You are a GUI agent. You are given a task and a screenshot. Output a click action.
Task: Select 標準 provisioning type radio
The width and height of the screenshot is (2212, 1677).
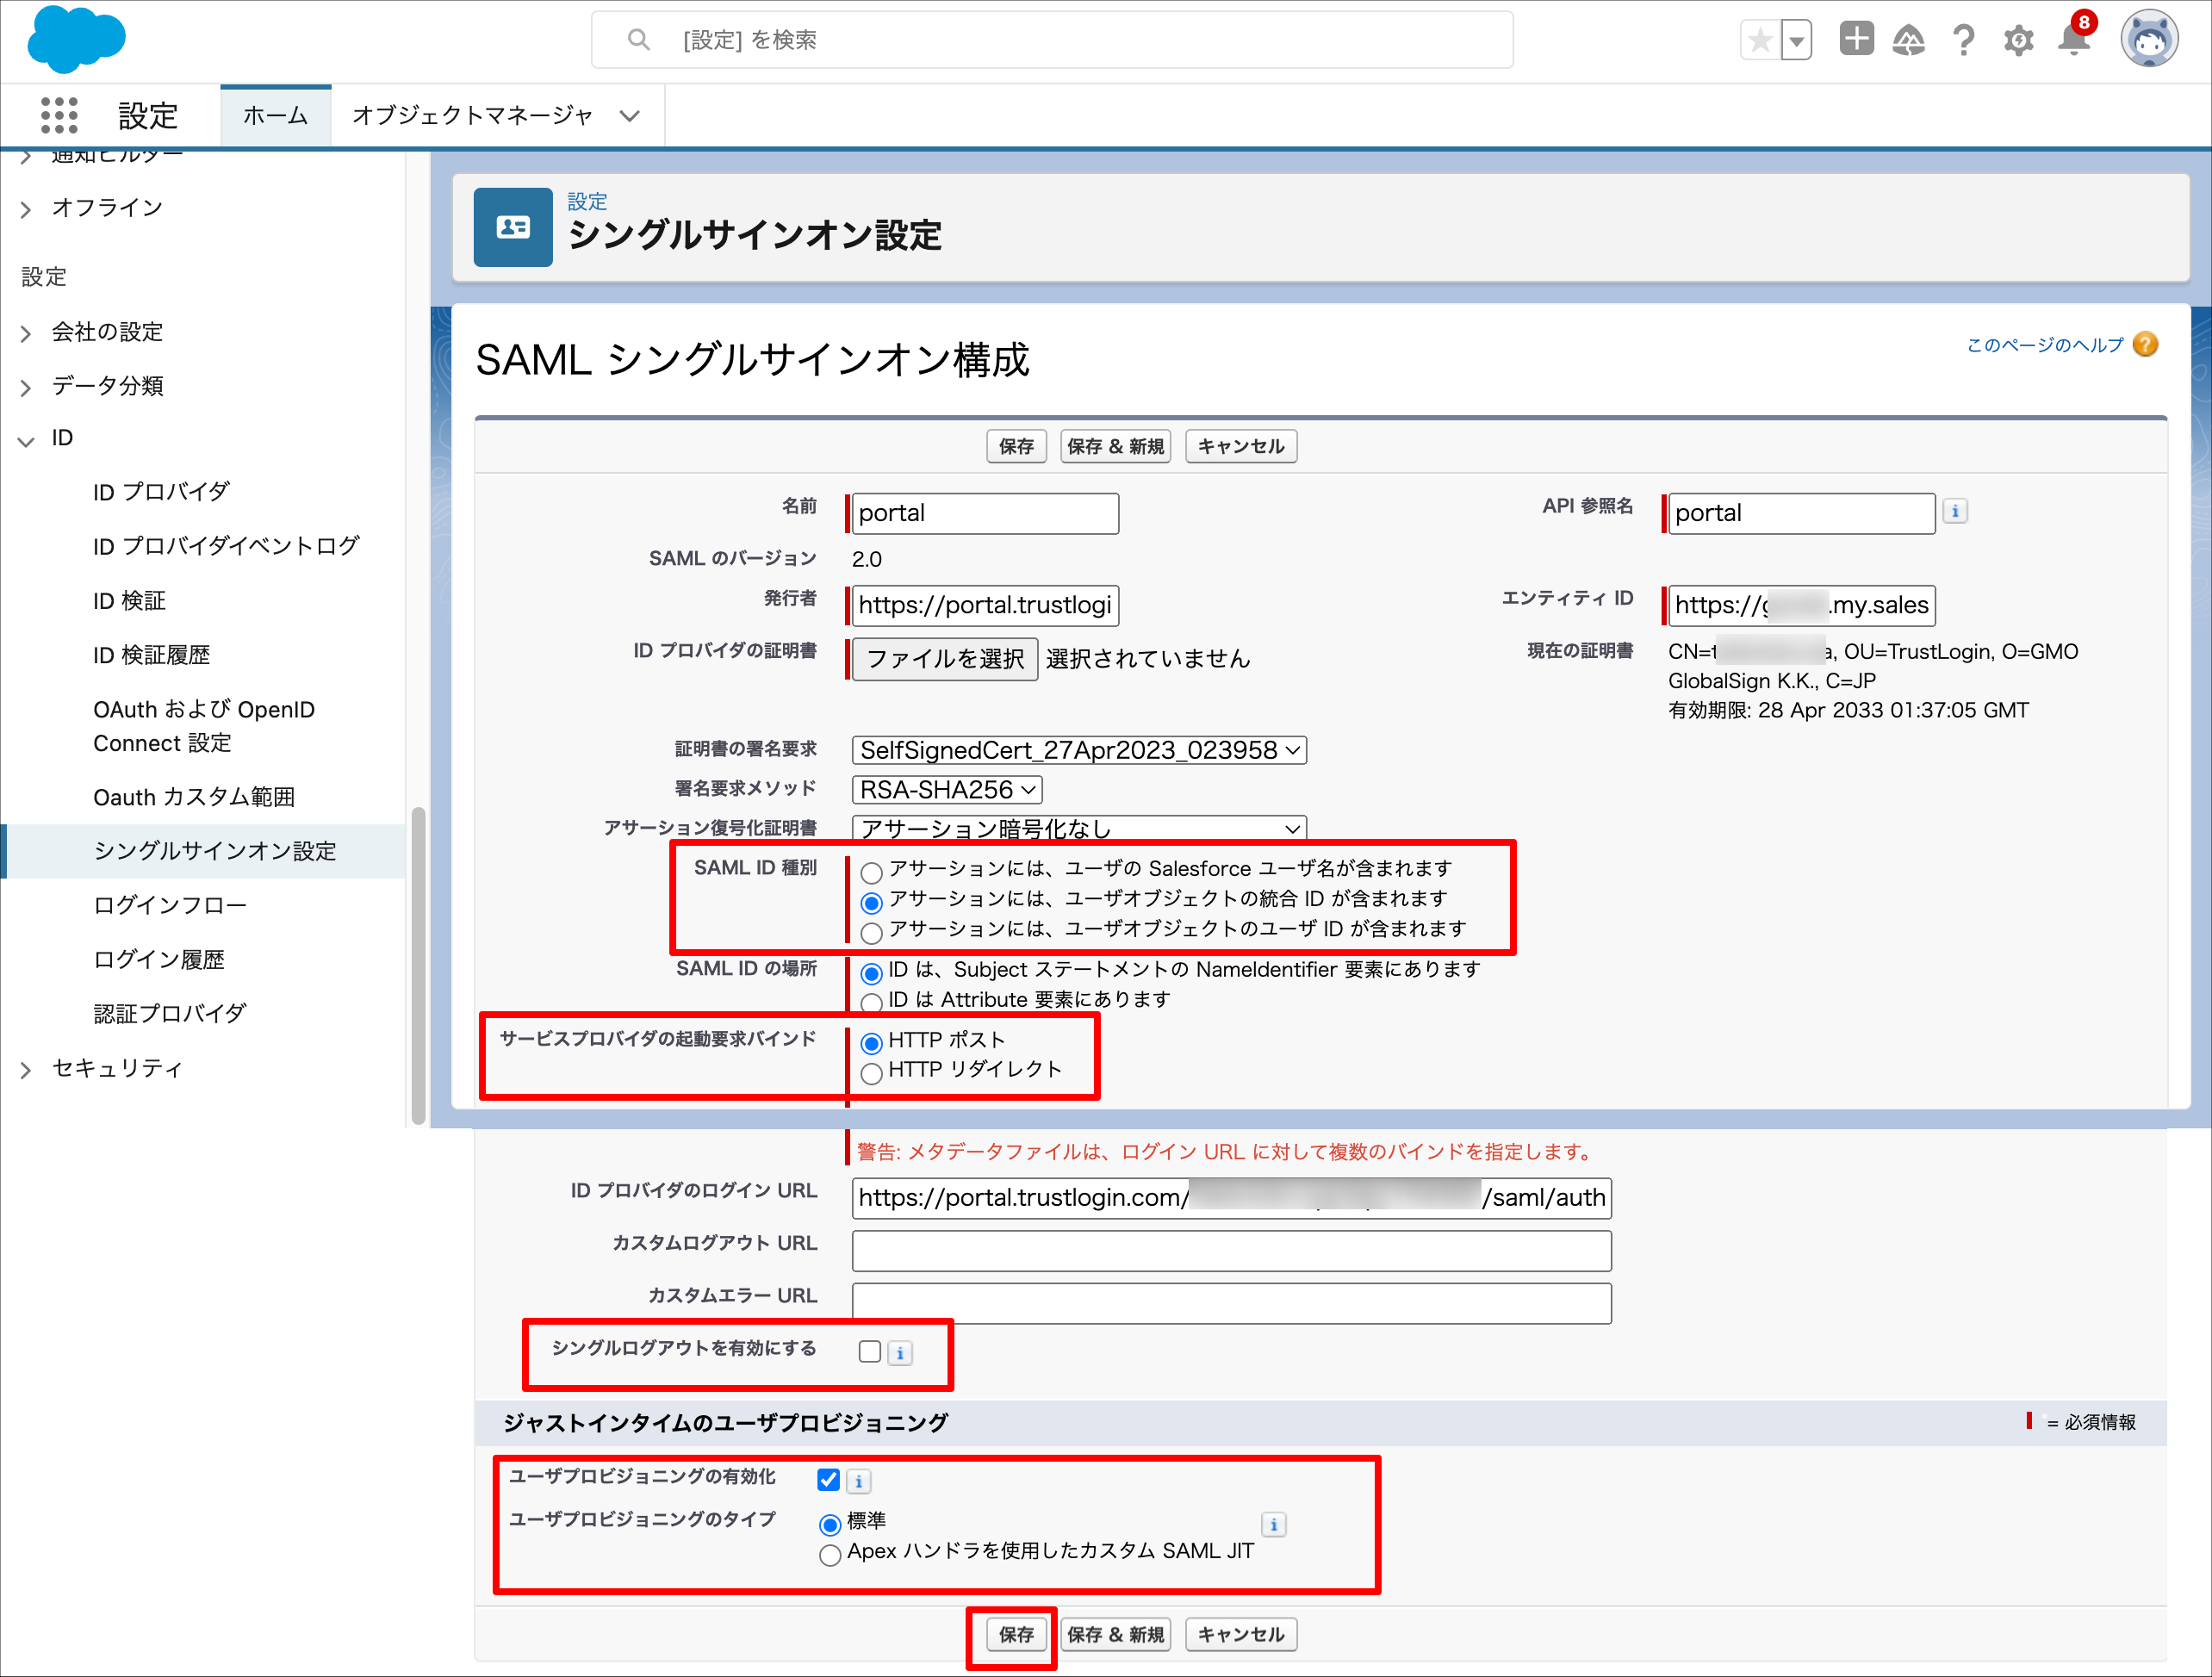tap(829, 1525)
